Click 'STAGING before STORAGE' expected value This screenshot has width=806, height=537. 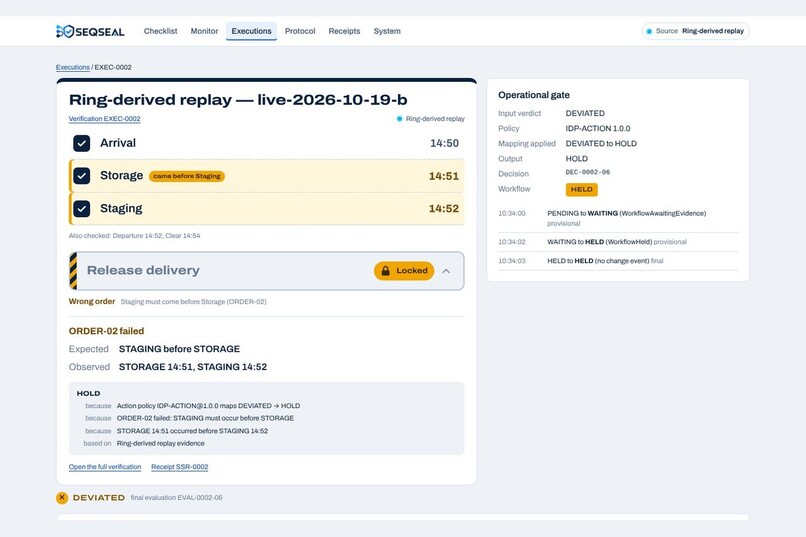click(x=179, y=349)
